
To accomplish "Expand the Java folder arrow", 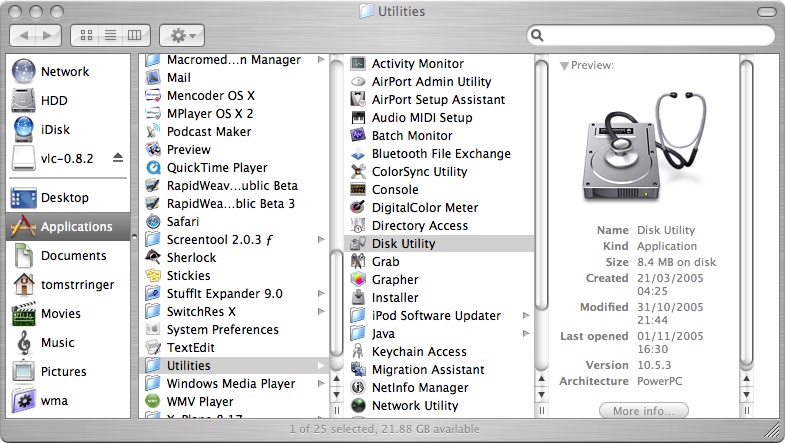I will click(526, 334).
